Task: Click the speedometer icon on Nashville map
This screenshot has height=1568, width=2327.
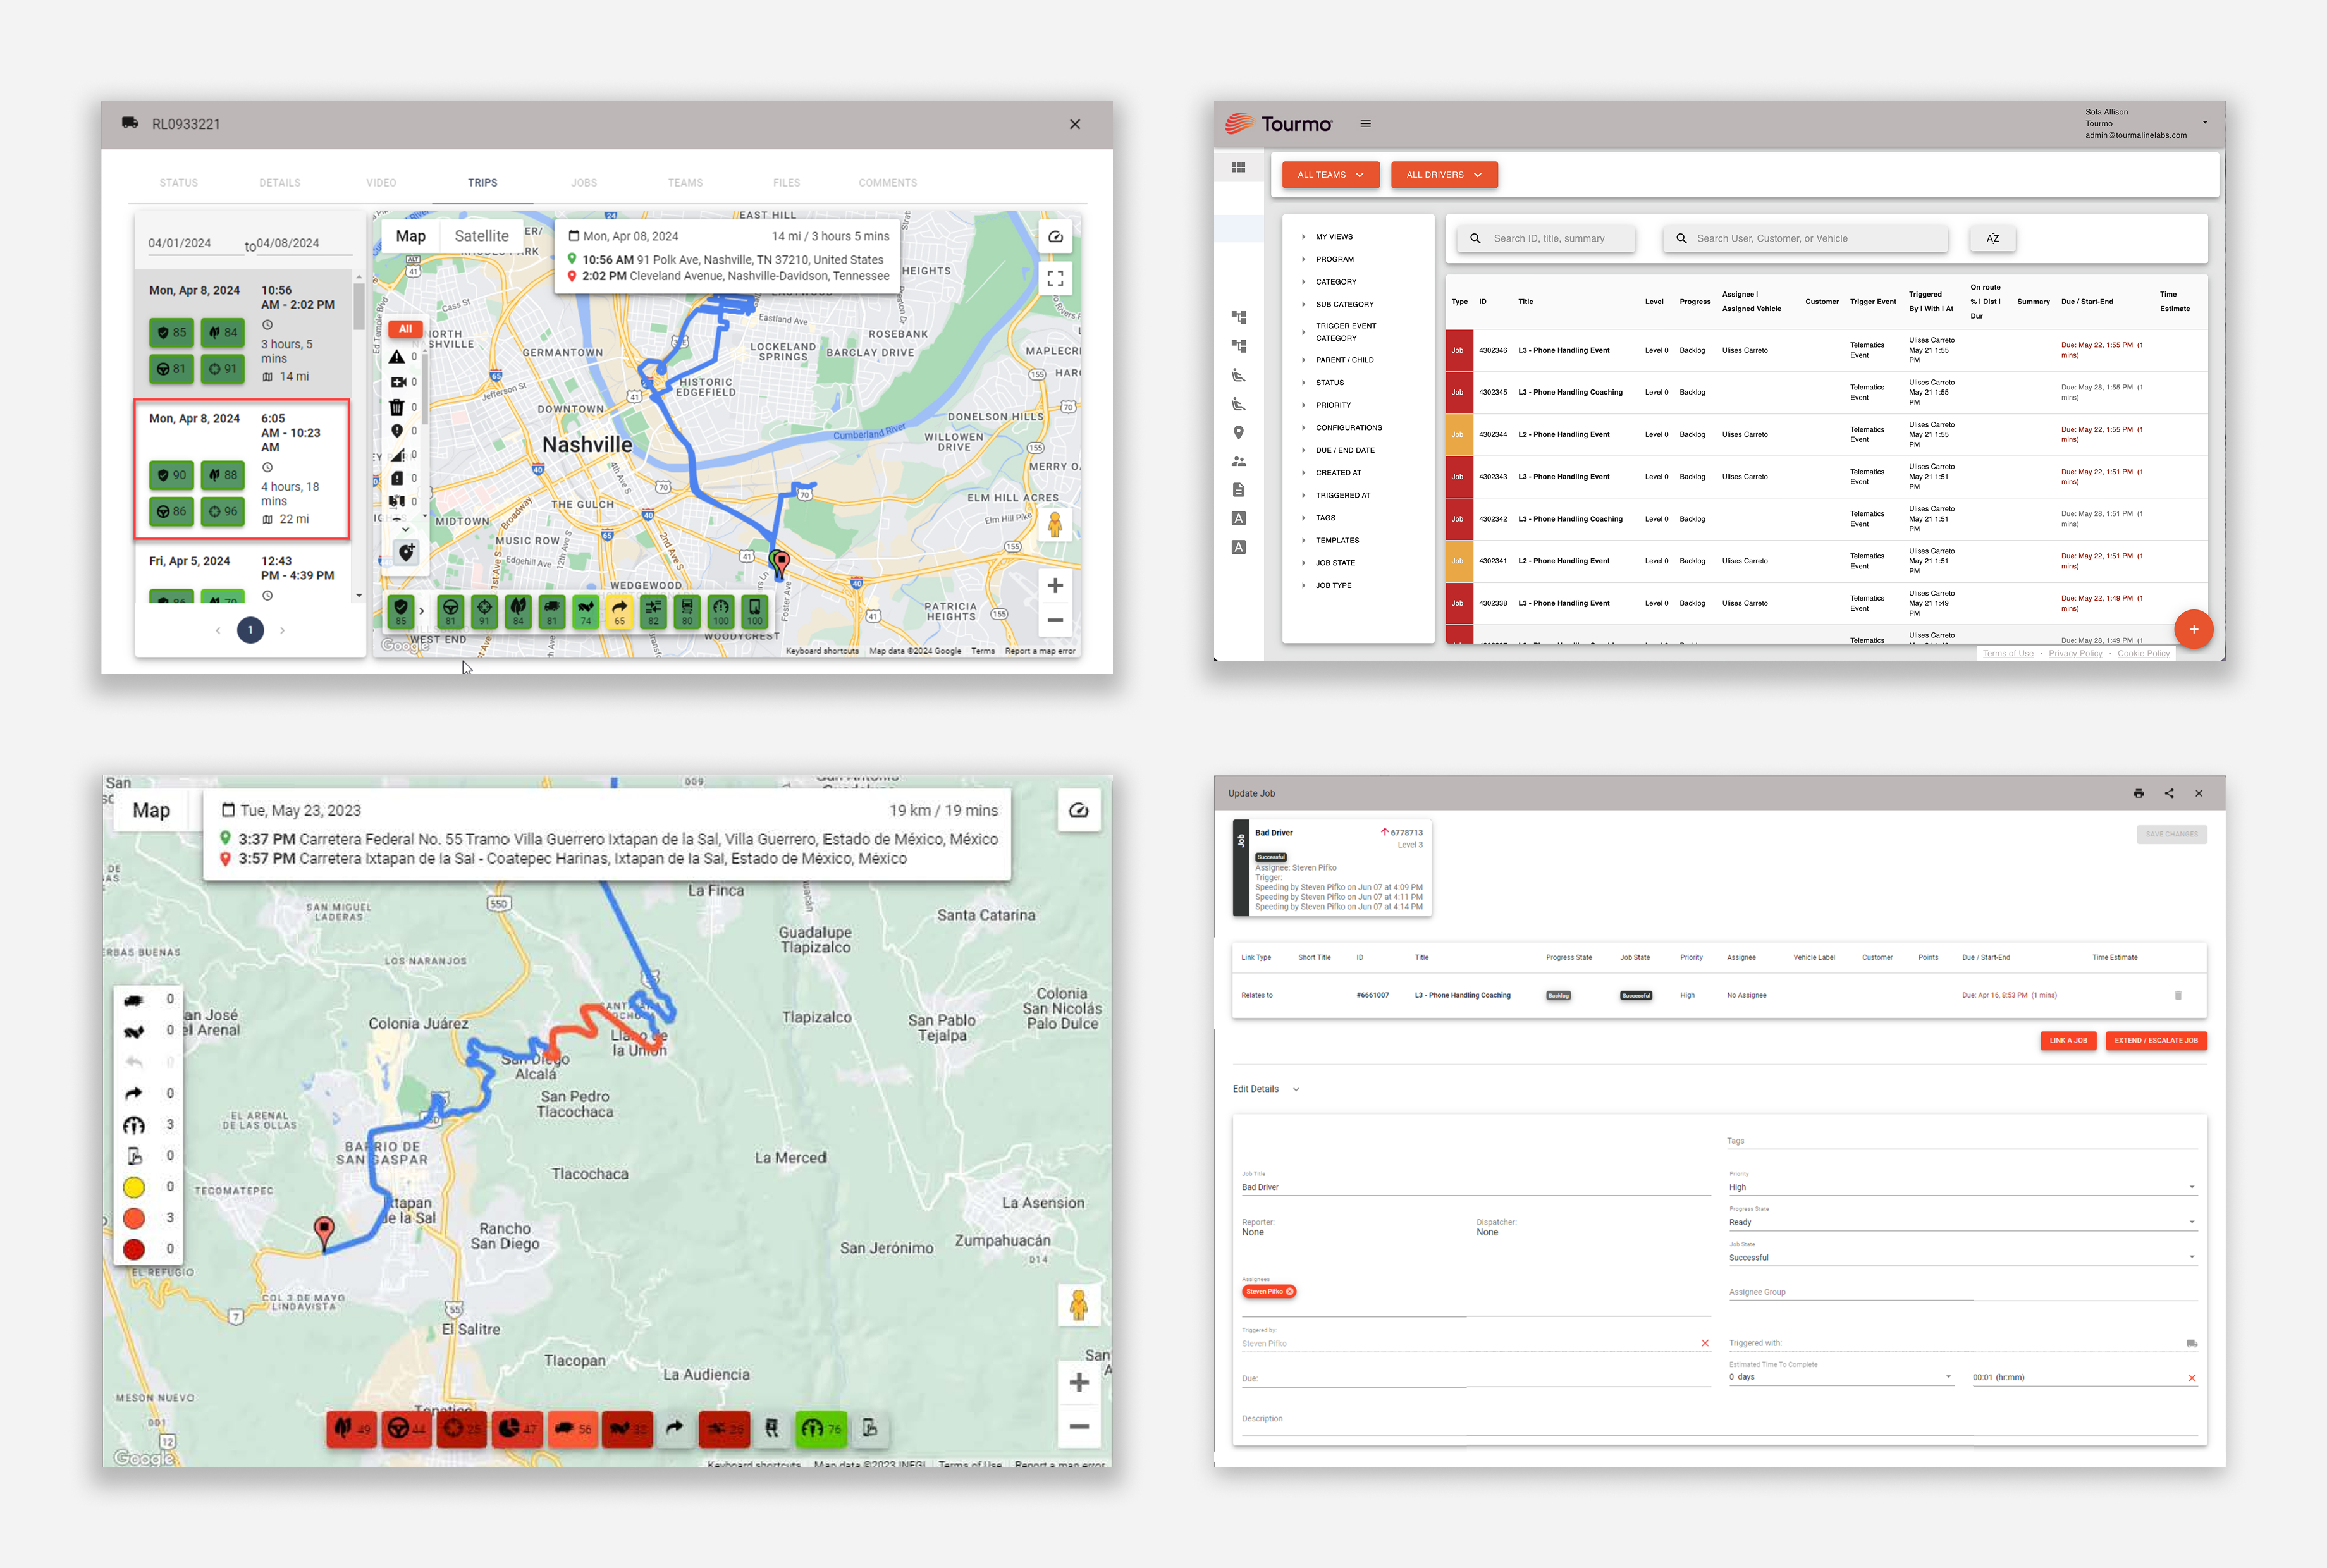Action: point(1055,237)
